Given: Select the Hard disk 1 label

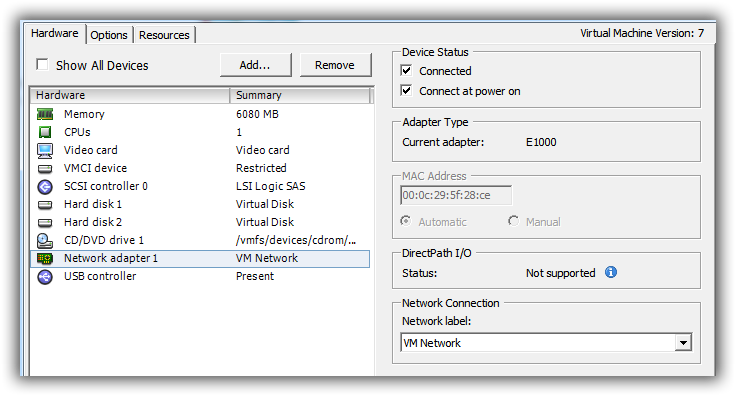Looking at the screenshot, I should point(93,204).
